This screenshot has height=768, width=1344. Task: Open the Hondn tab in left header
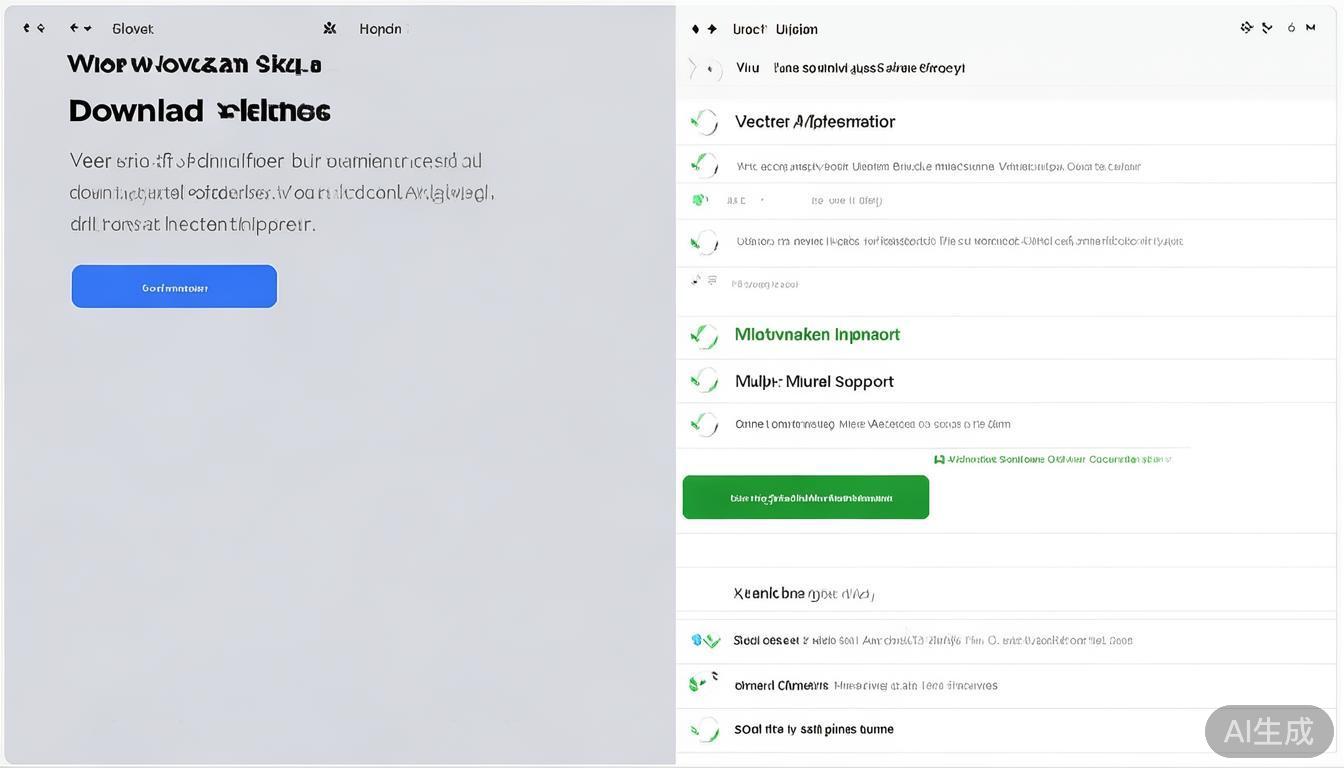tap(380, 29)
